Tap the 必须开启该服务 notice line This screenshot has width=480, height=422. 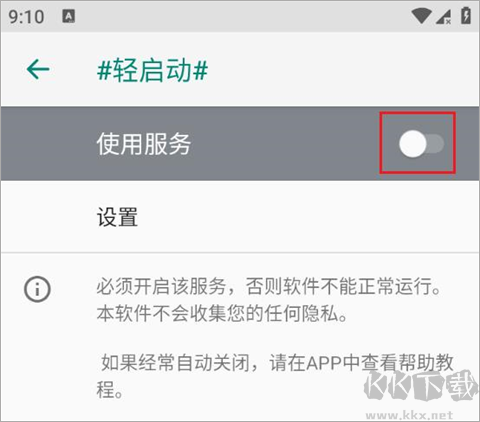pos(269,286)
